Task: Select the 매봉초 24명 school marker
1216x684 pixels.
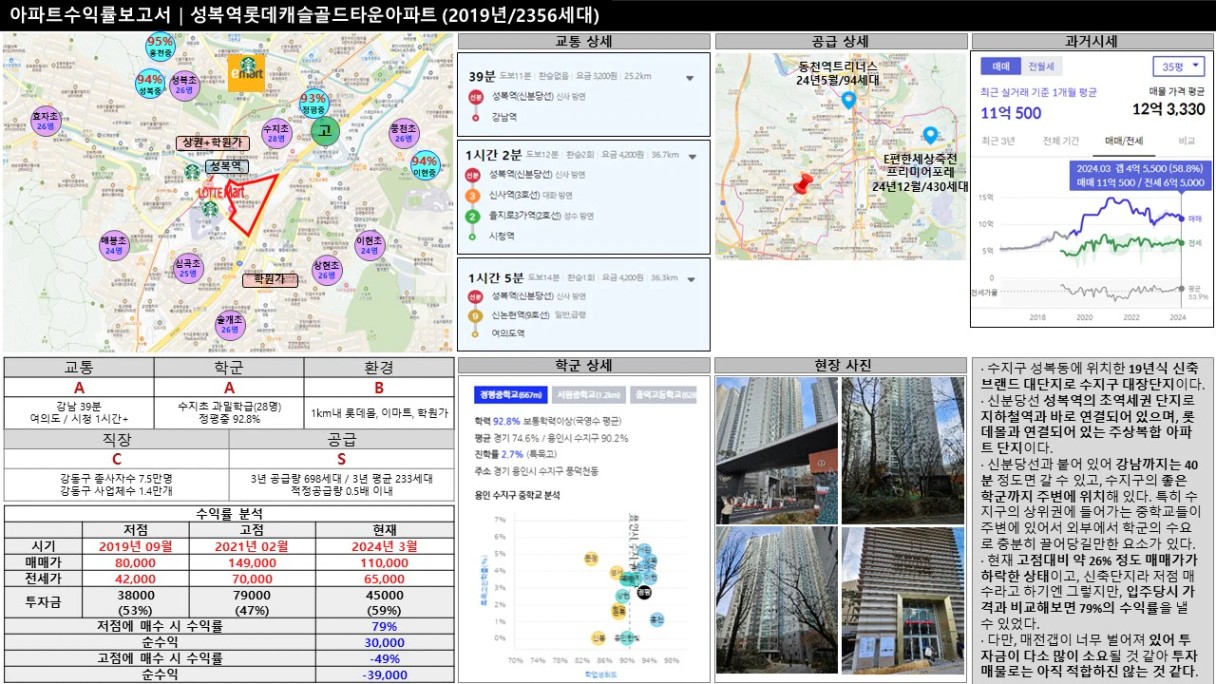Action: (x=114, y=244)
